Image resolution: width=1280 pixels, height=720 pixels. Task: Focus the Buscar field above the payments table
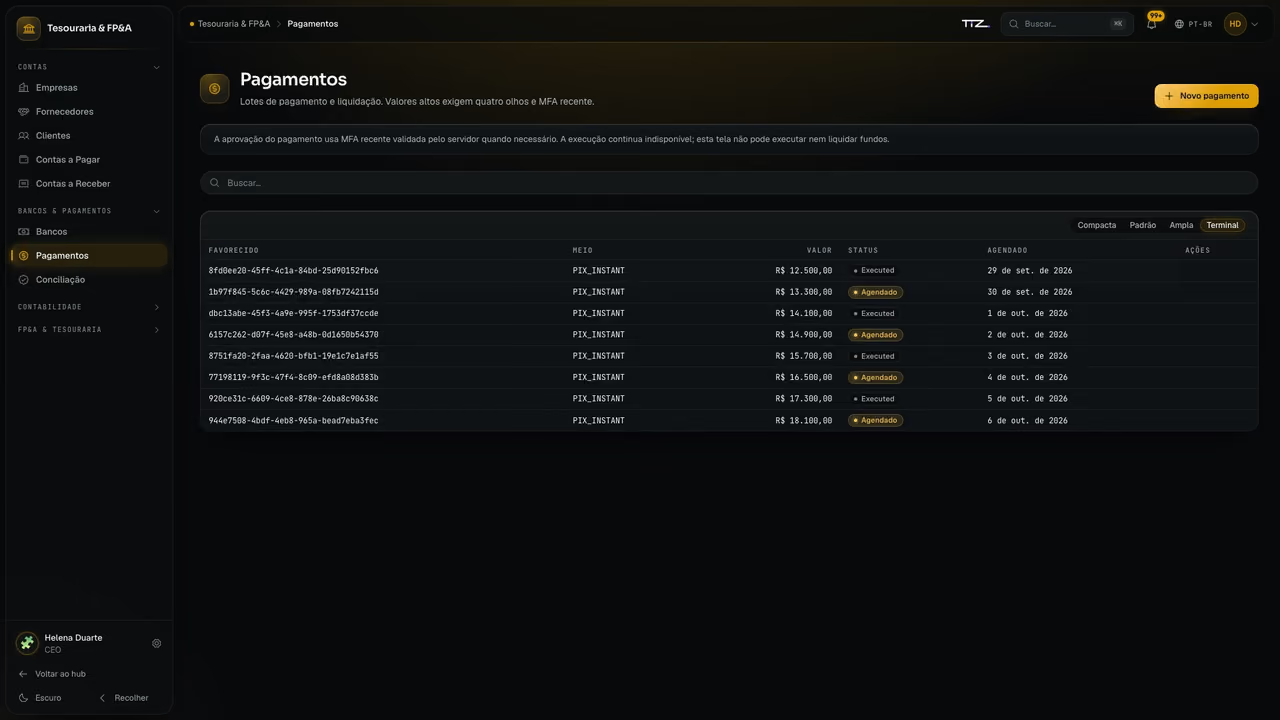729,183
